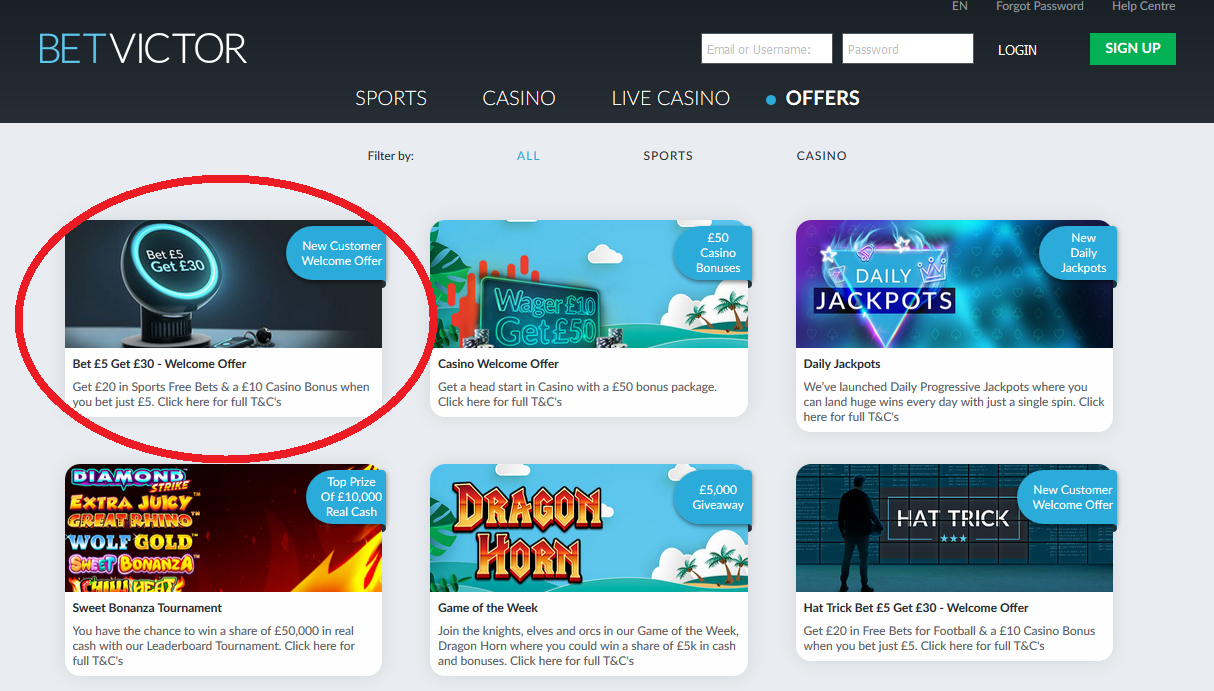1214x691 pixels.
Task: Open Bet £5 Get £30 offer image
Action: (224, 284)
